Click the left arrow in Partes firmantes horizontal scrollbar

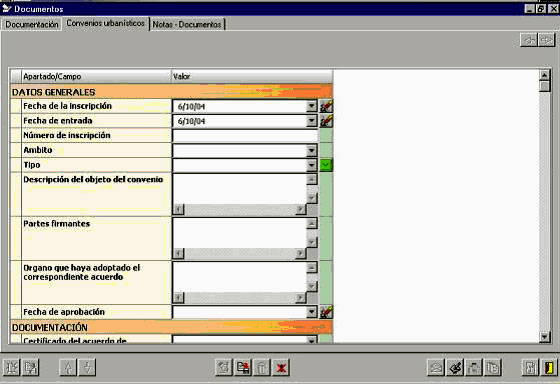[179, 254]
